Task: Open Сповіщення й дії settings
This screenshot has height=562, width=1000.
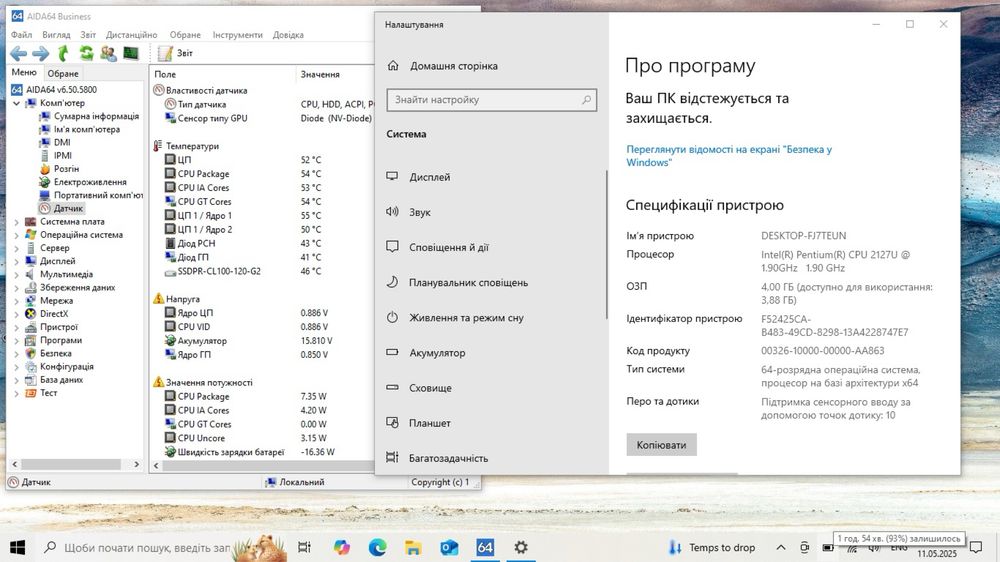Action: tap(491, 247)
